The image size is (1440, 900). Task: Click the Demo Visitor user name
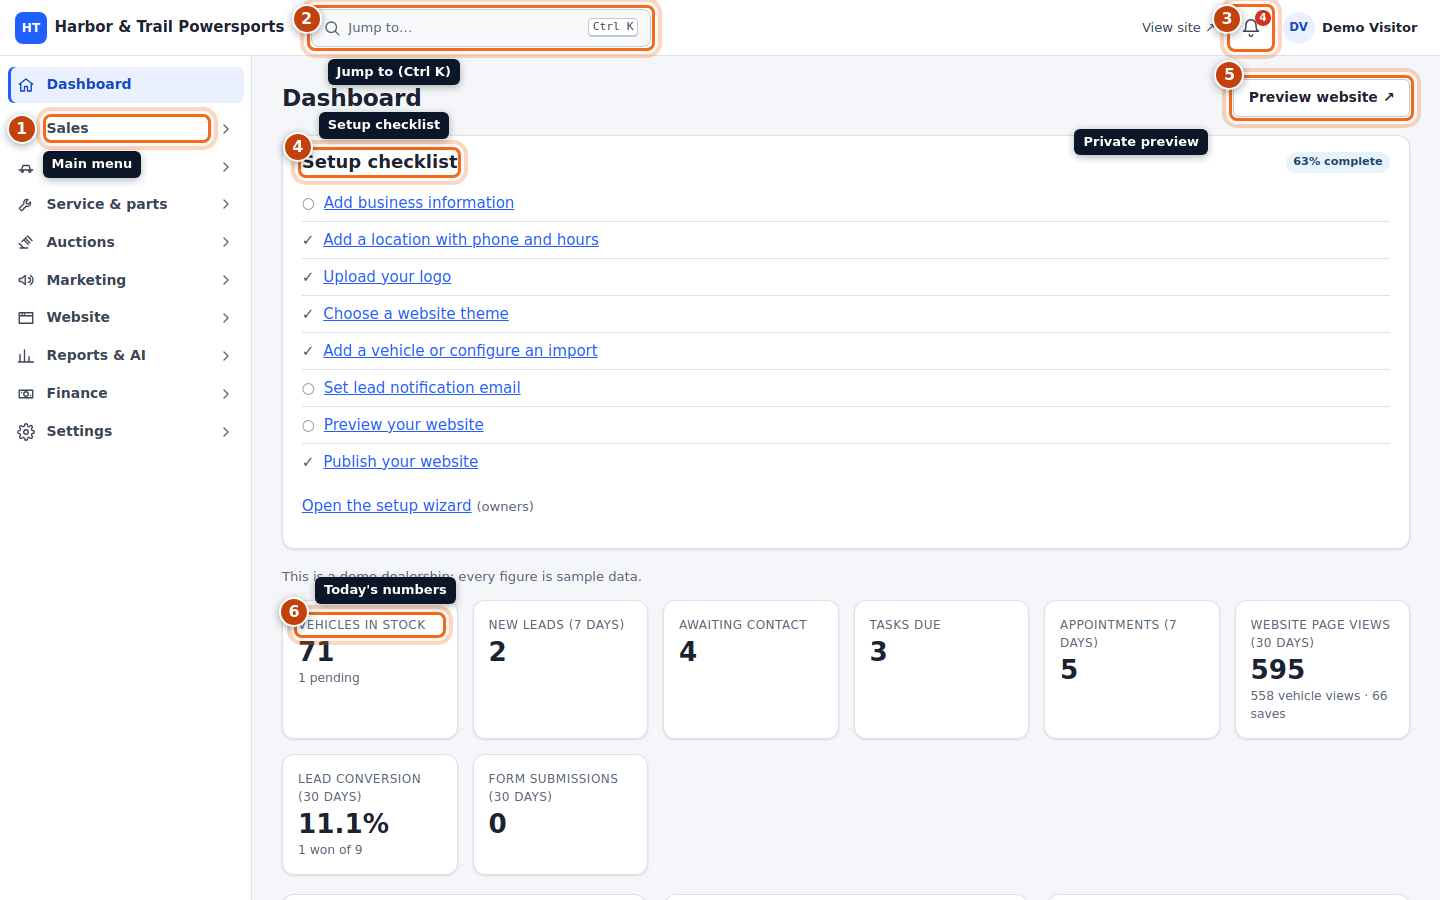1369,28
